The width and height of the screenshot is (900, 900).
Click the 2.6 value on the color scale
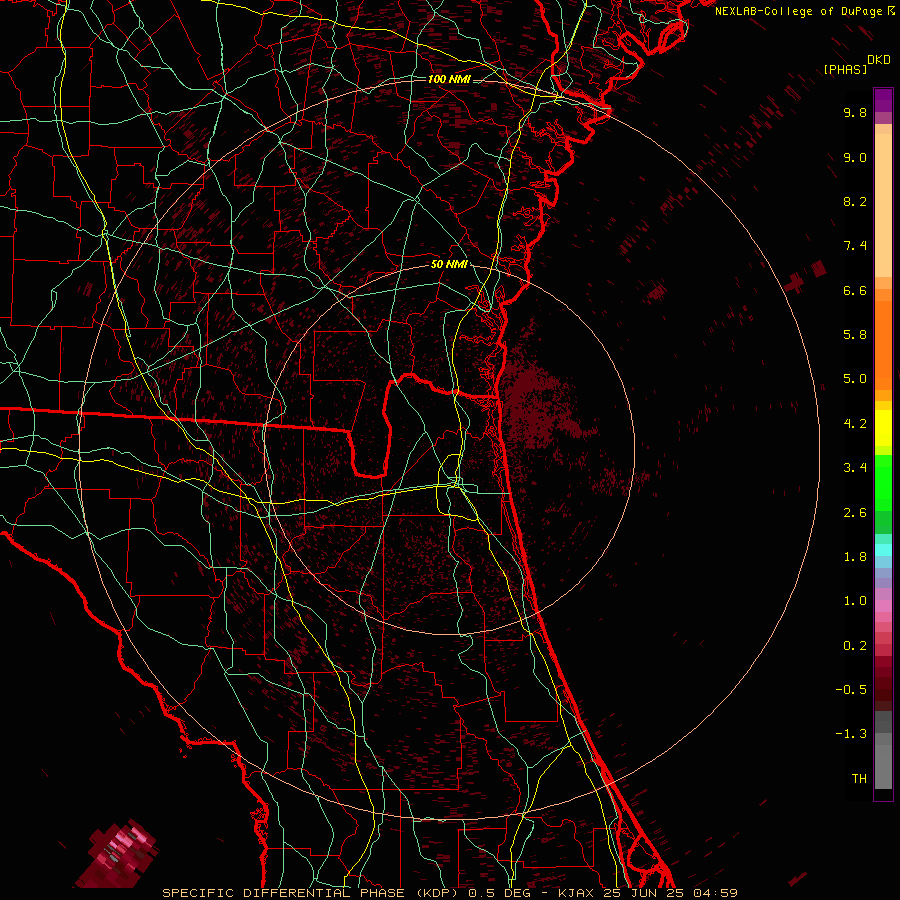point(855,513)
